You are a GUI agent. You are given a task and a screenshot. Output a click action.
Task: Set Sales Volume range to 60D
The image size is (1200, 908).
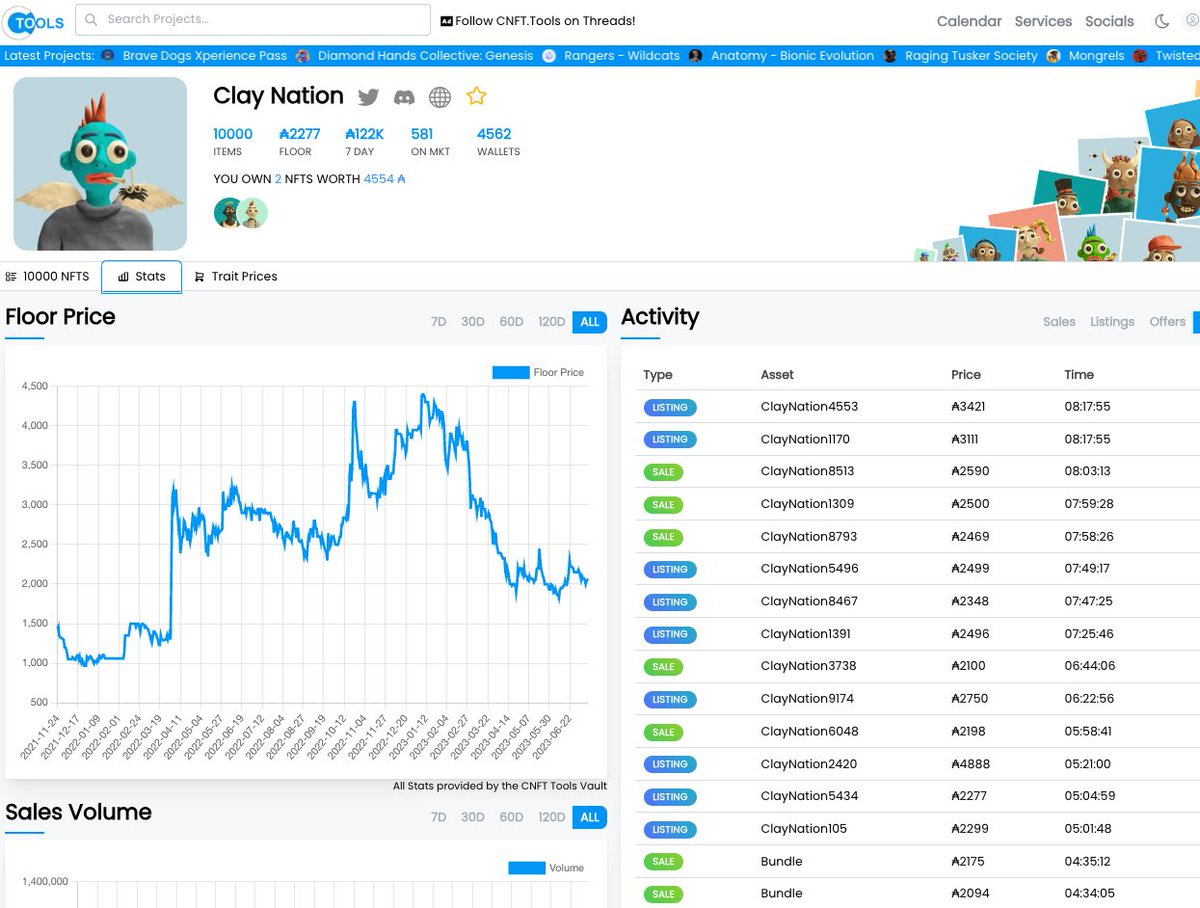511,817
